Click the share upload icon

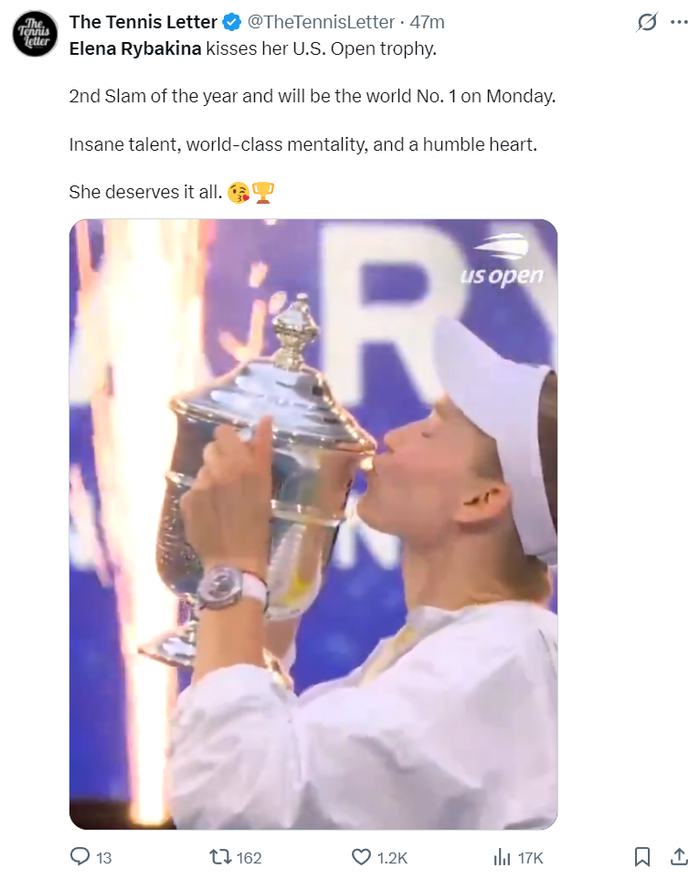tap(679, 857)
